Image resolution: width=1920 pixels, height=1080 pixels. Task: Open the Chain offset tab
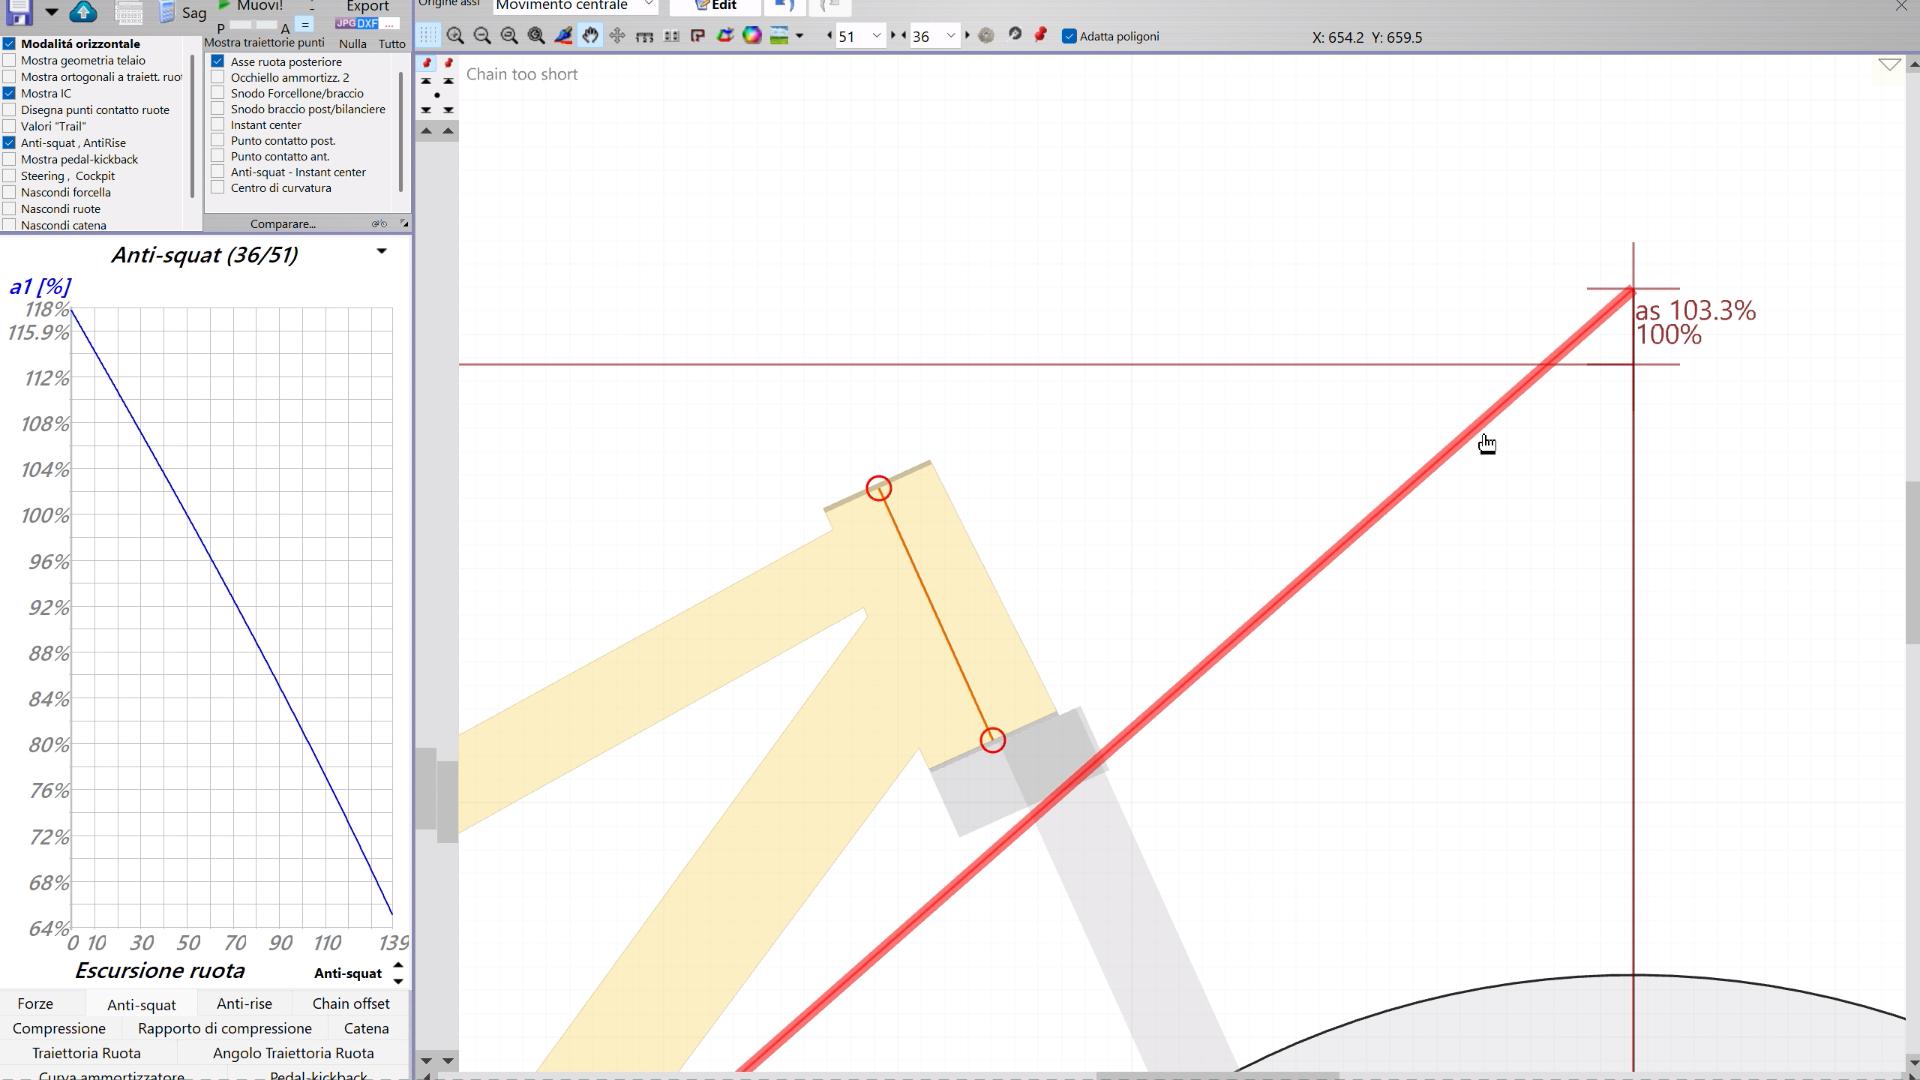point(351,1003)
